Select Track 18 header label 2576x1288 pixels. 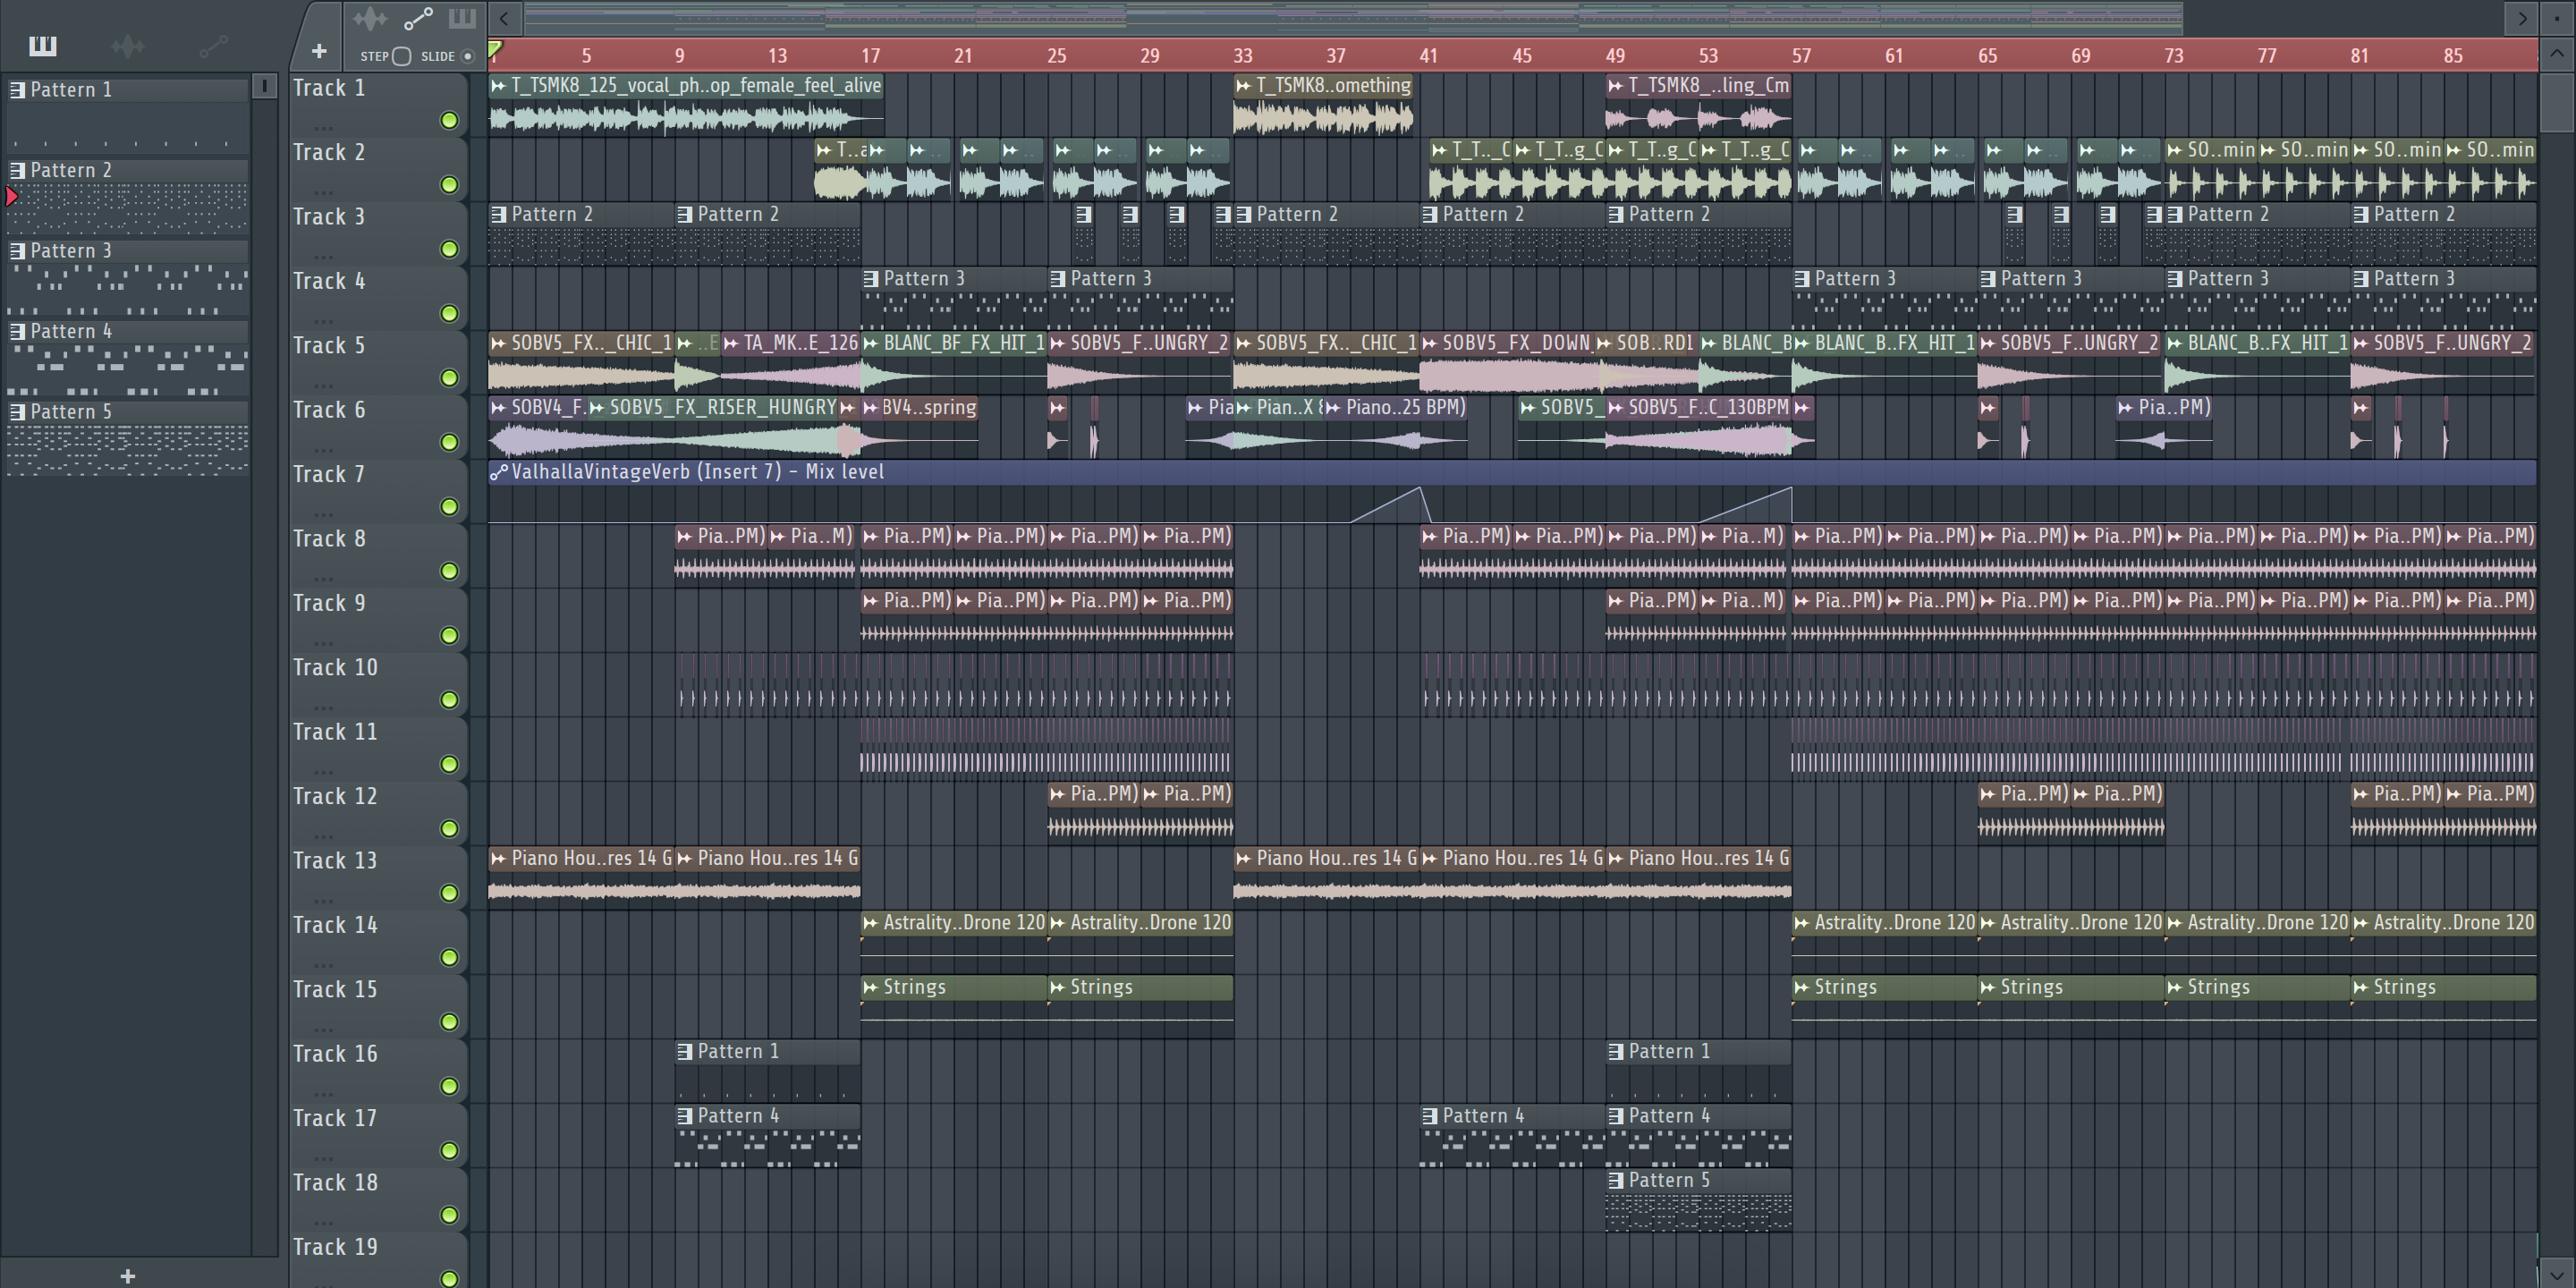[335, 1183]
